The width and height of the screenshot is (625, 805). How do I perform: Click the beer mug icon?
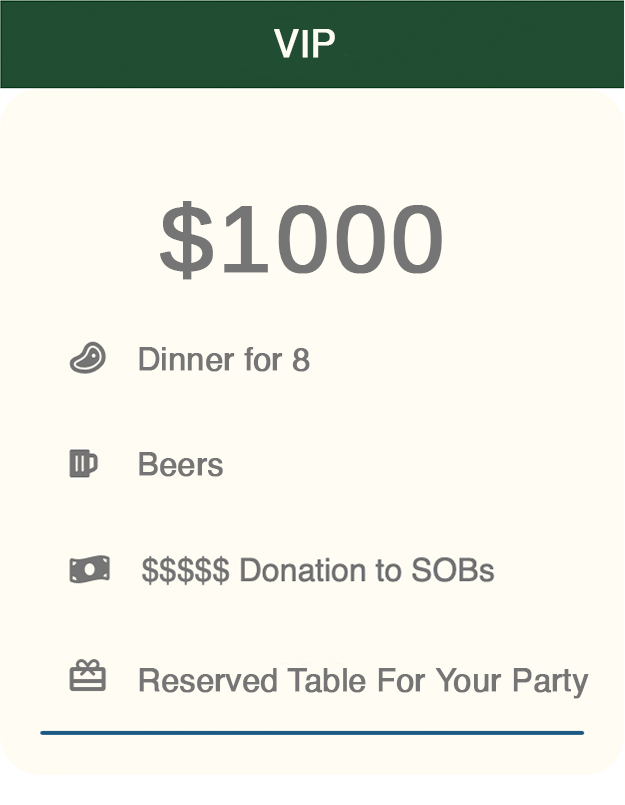click(84, 464)
